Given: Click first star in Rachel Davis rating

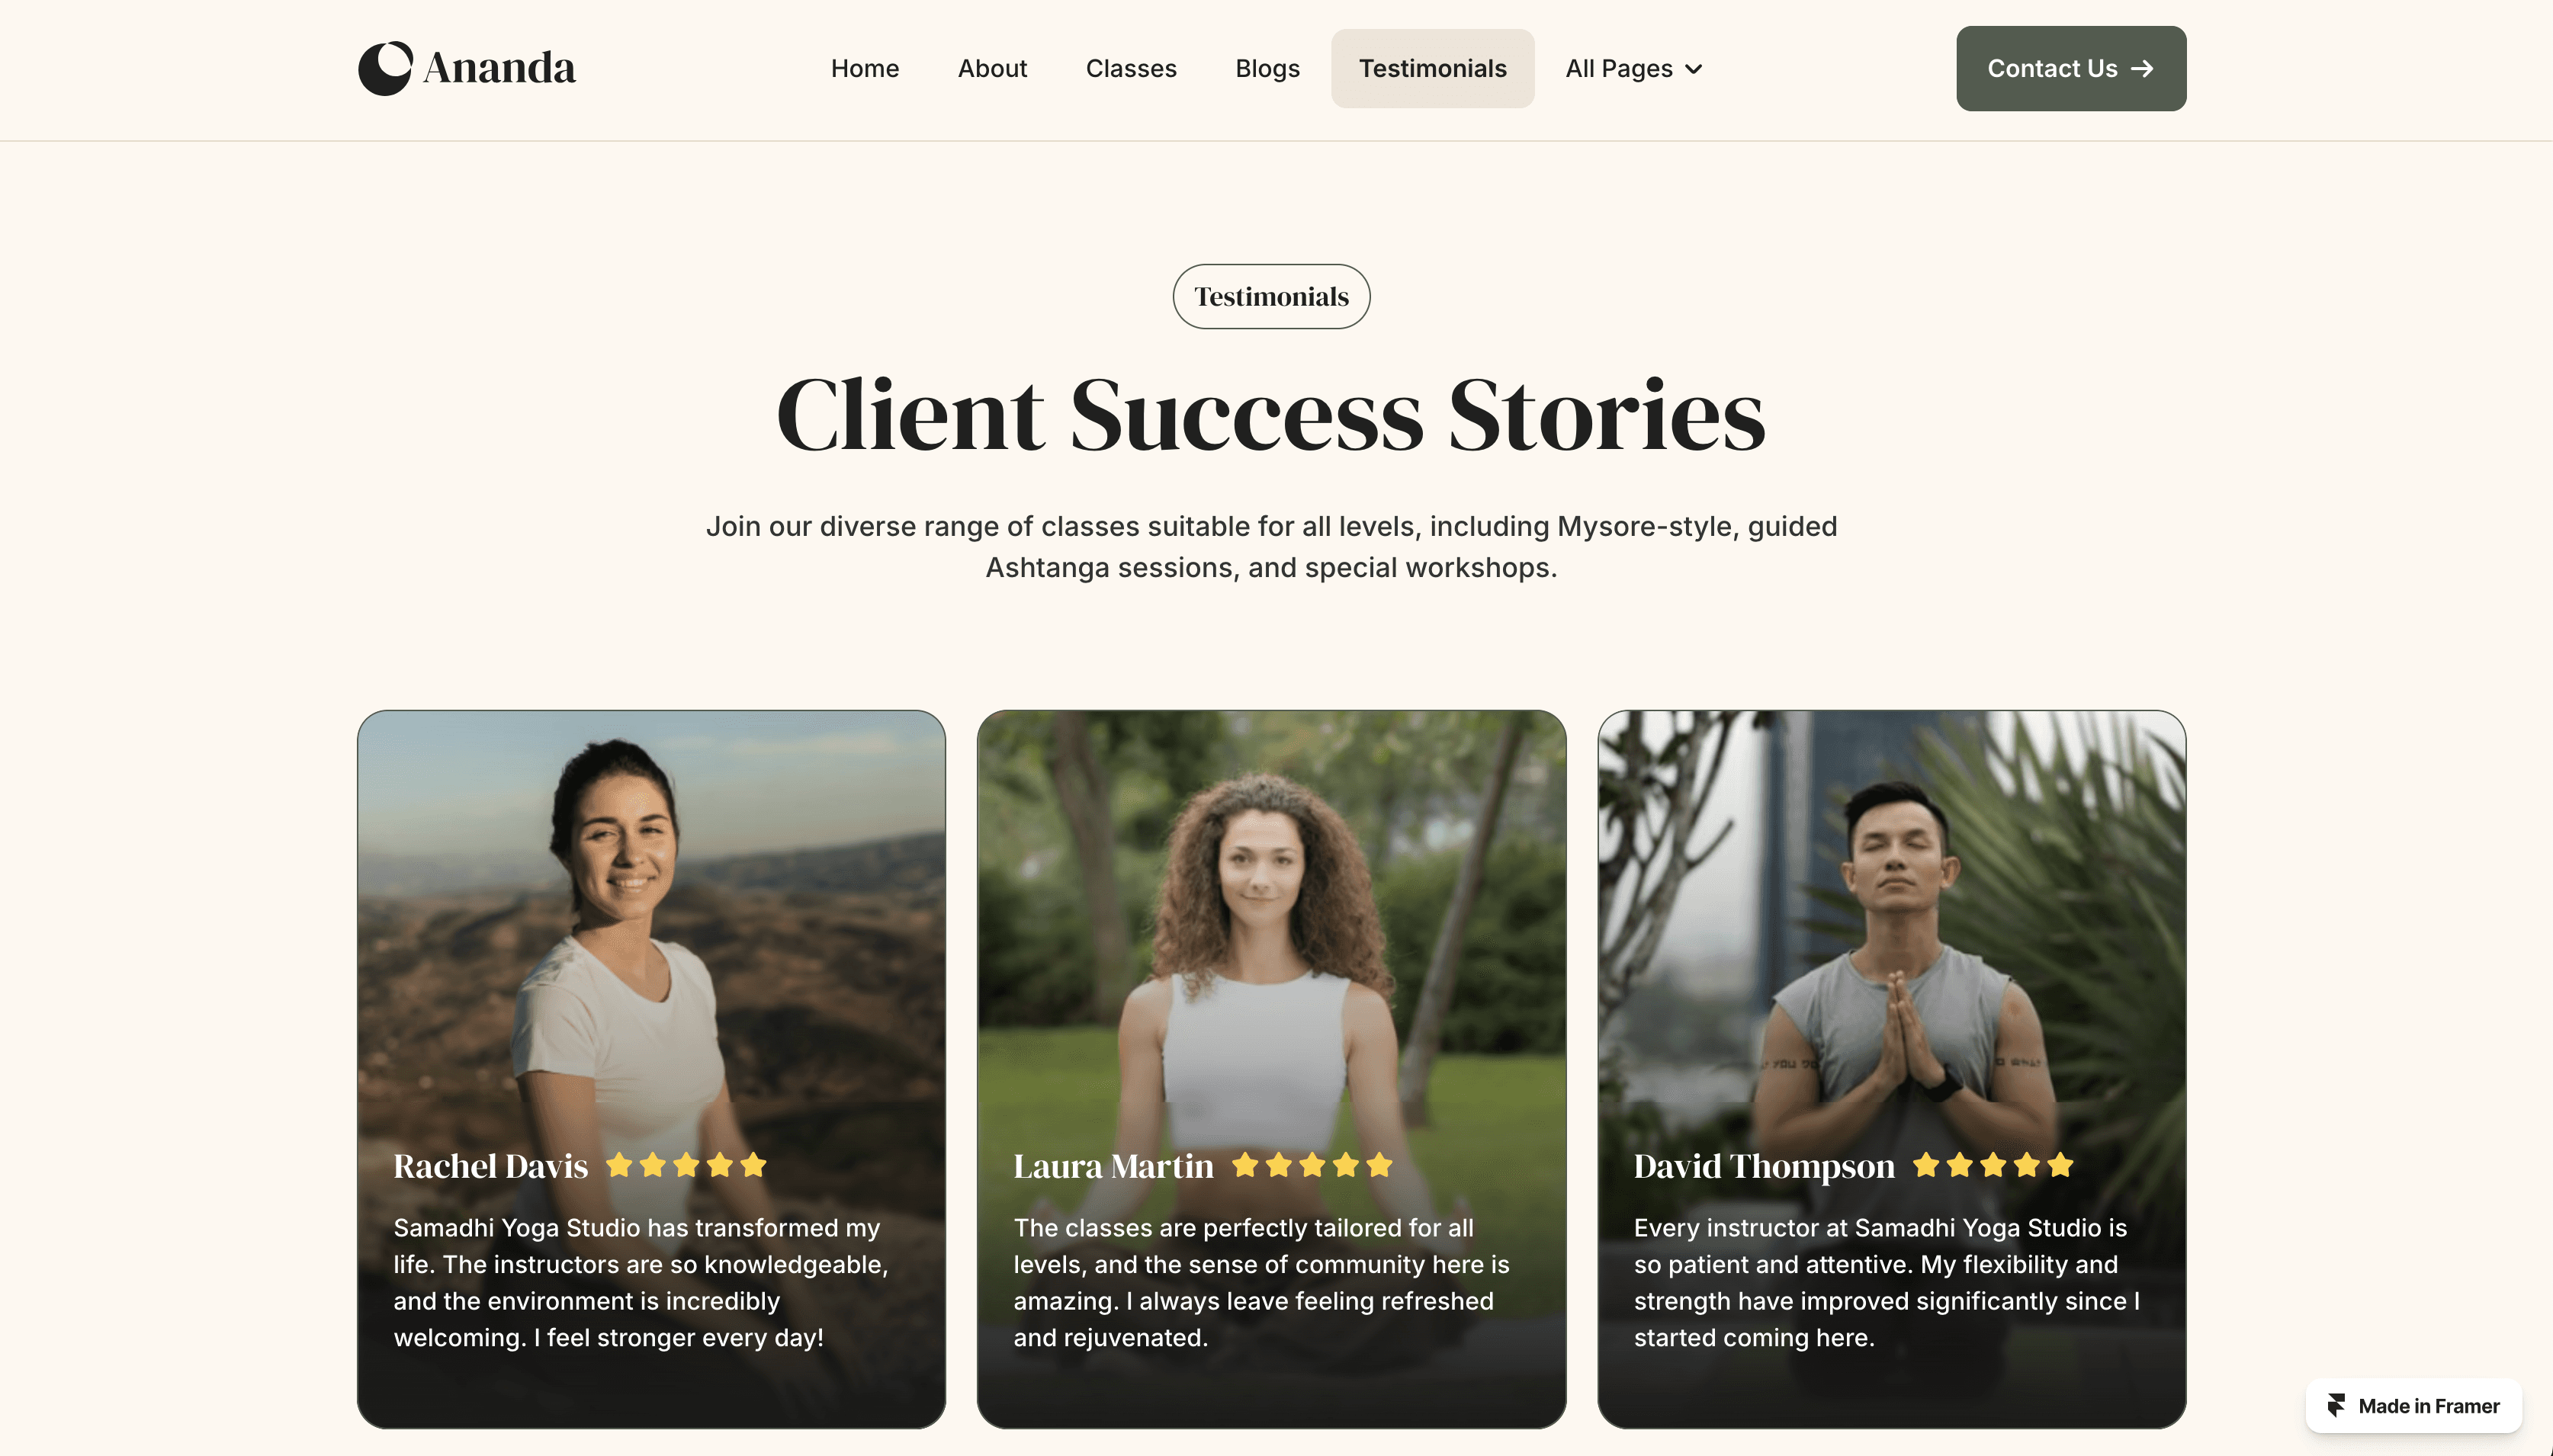Looking at the screenshot, I should point(619,1165).
